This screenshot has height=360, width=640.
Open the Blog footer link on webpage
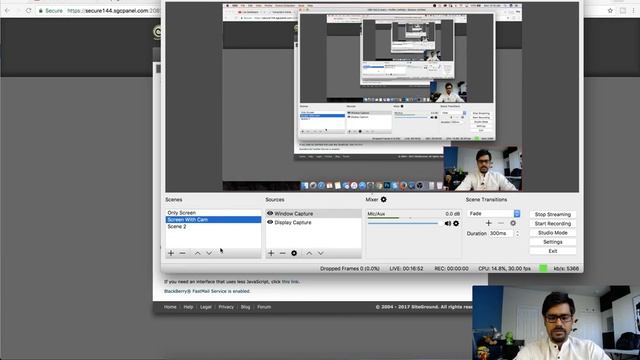(245, 307)
